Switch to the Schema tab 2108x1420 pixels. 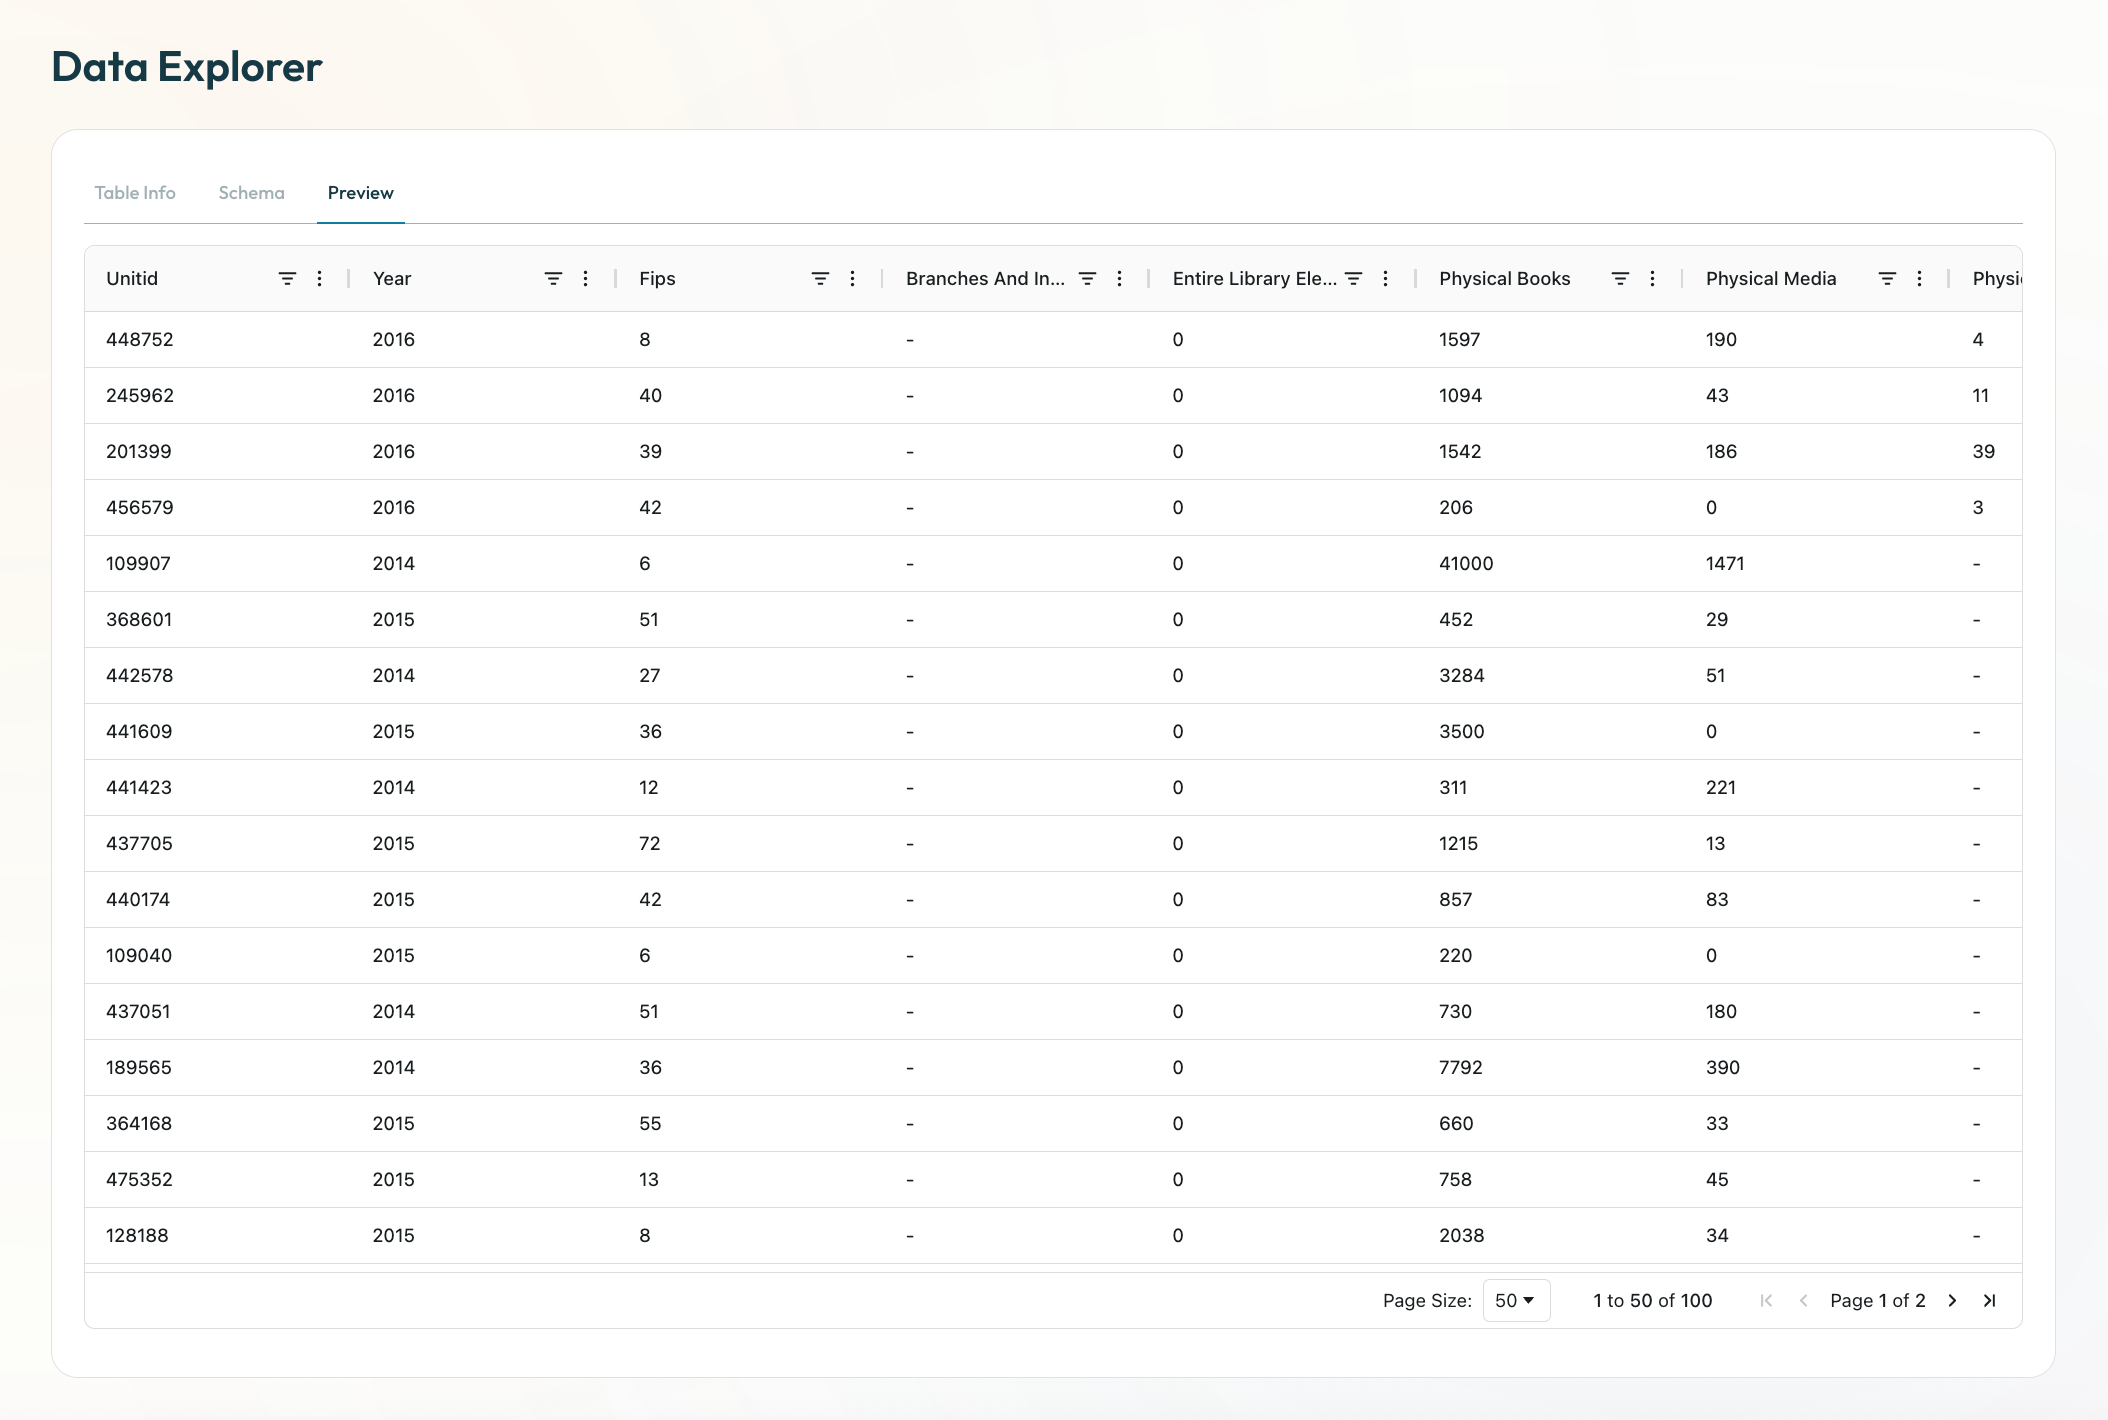252,193
